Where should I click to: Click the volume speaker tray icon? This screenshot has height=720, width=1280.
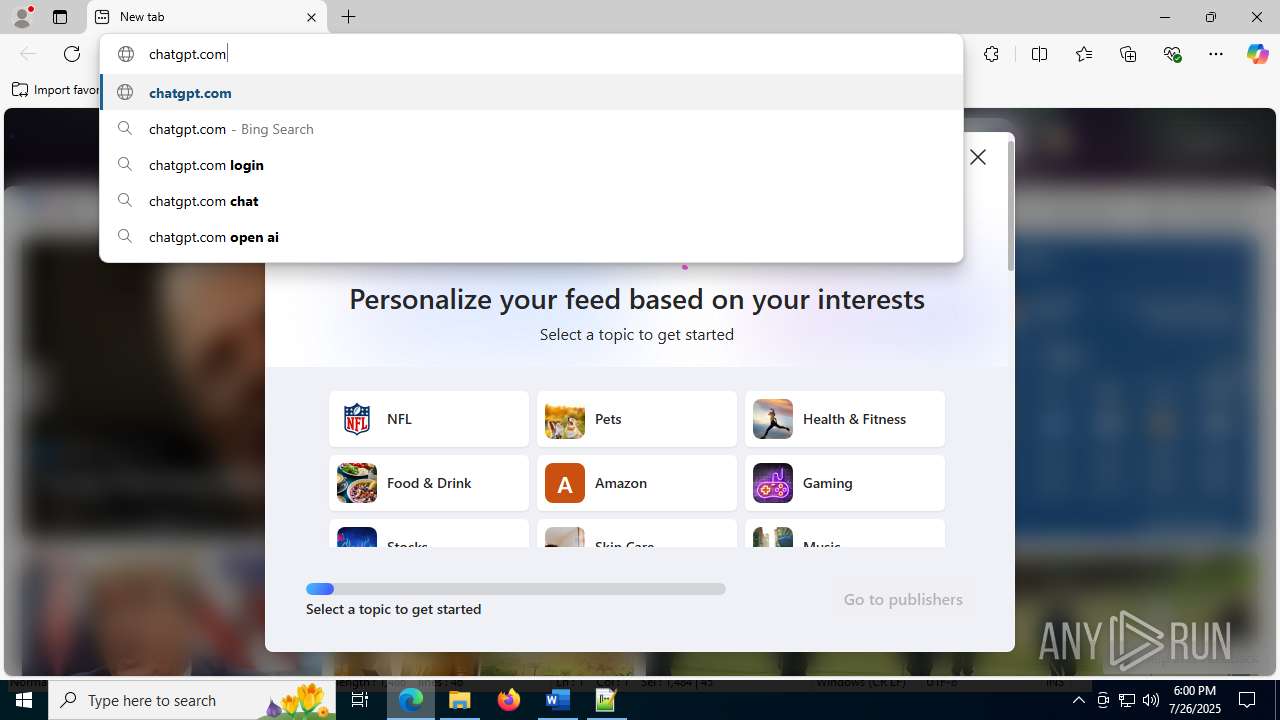point(1150,700)
